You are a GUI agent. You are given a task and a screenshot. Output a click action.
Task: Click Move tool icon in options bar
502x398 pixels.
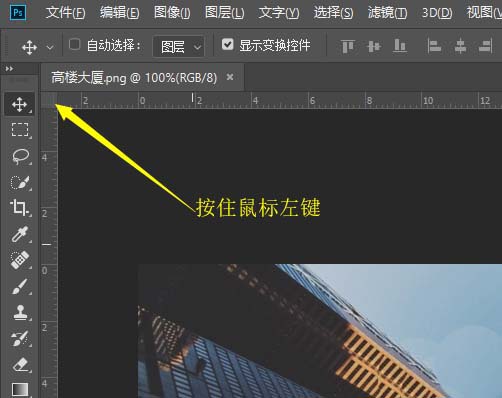point(29,47)
